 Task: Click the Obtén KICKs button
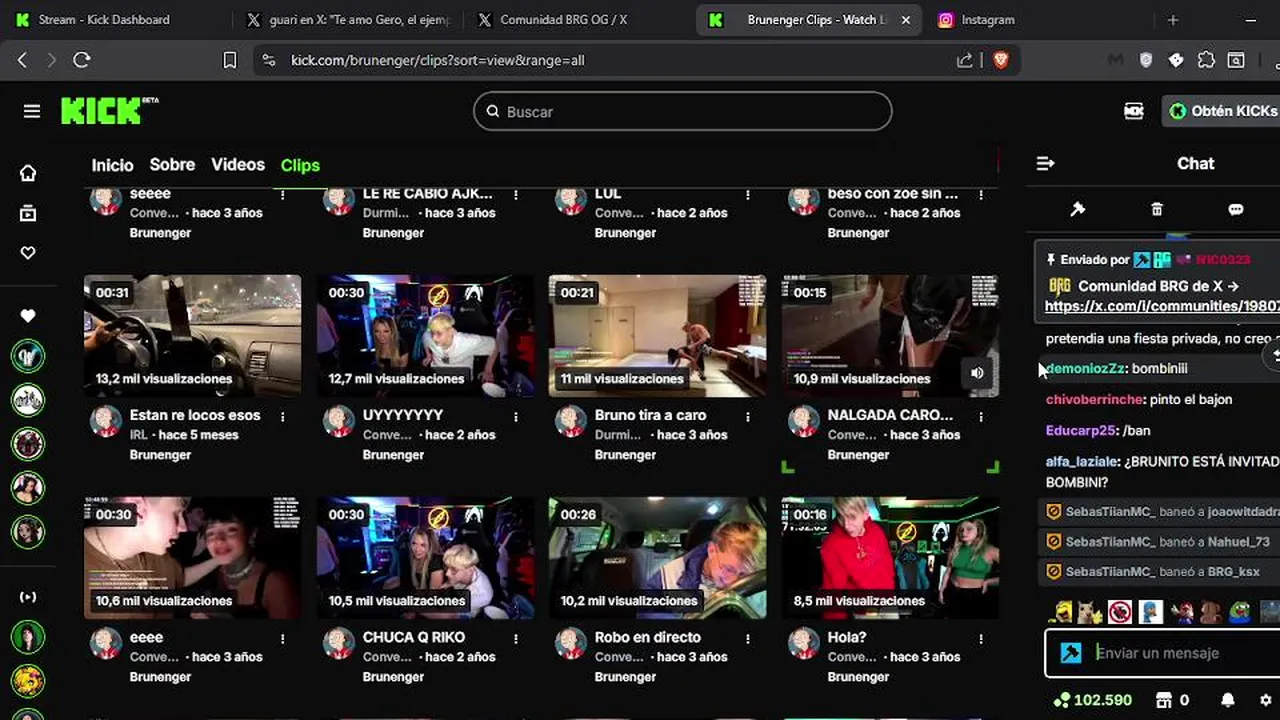(x=1223, y=111)
